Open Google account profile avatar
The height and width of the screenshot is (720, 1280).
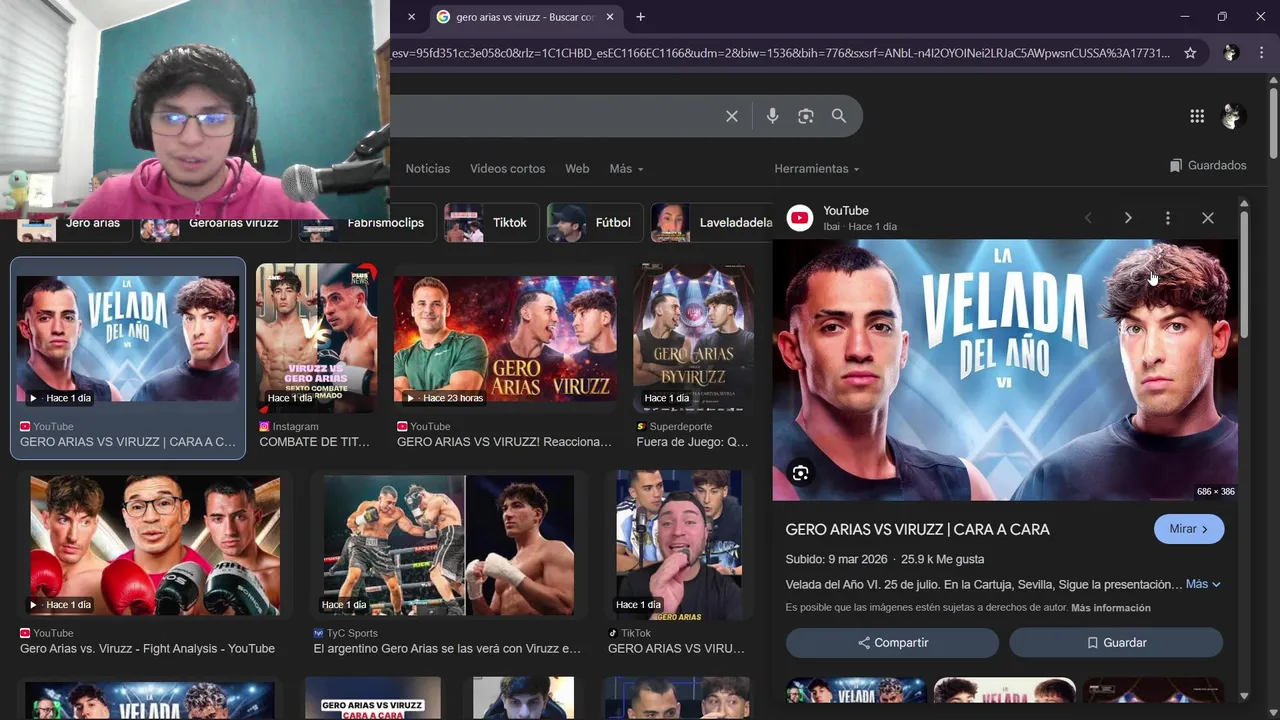[x=1233, y=116]
